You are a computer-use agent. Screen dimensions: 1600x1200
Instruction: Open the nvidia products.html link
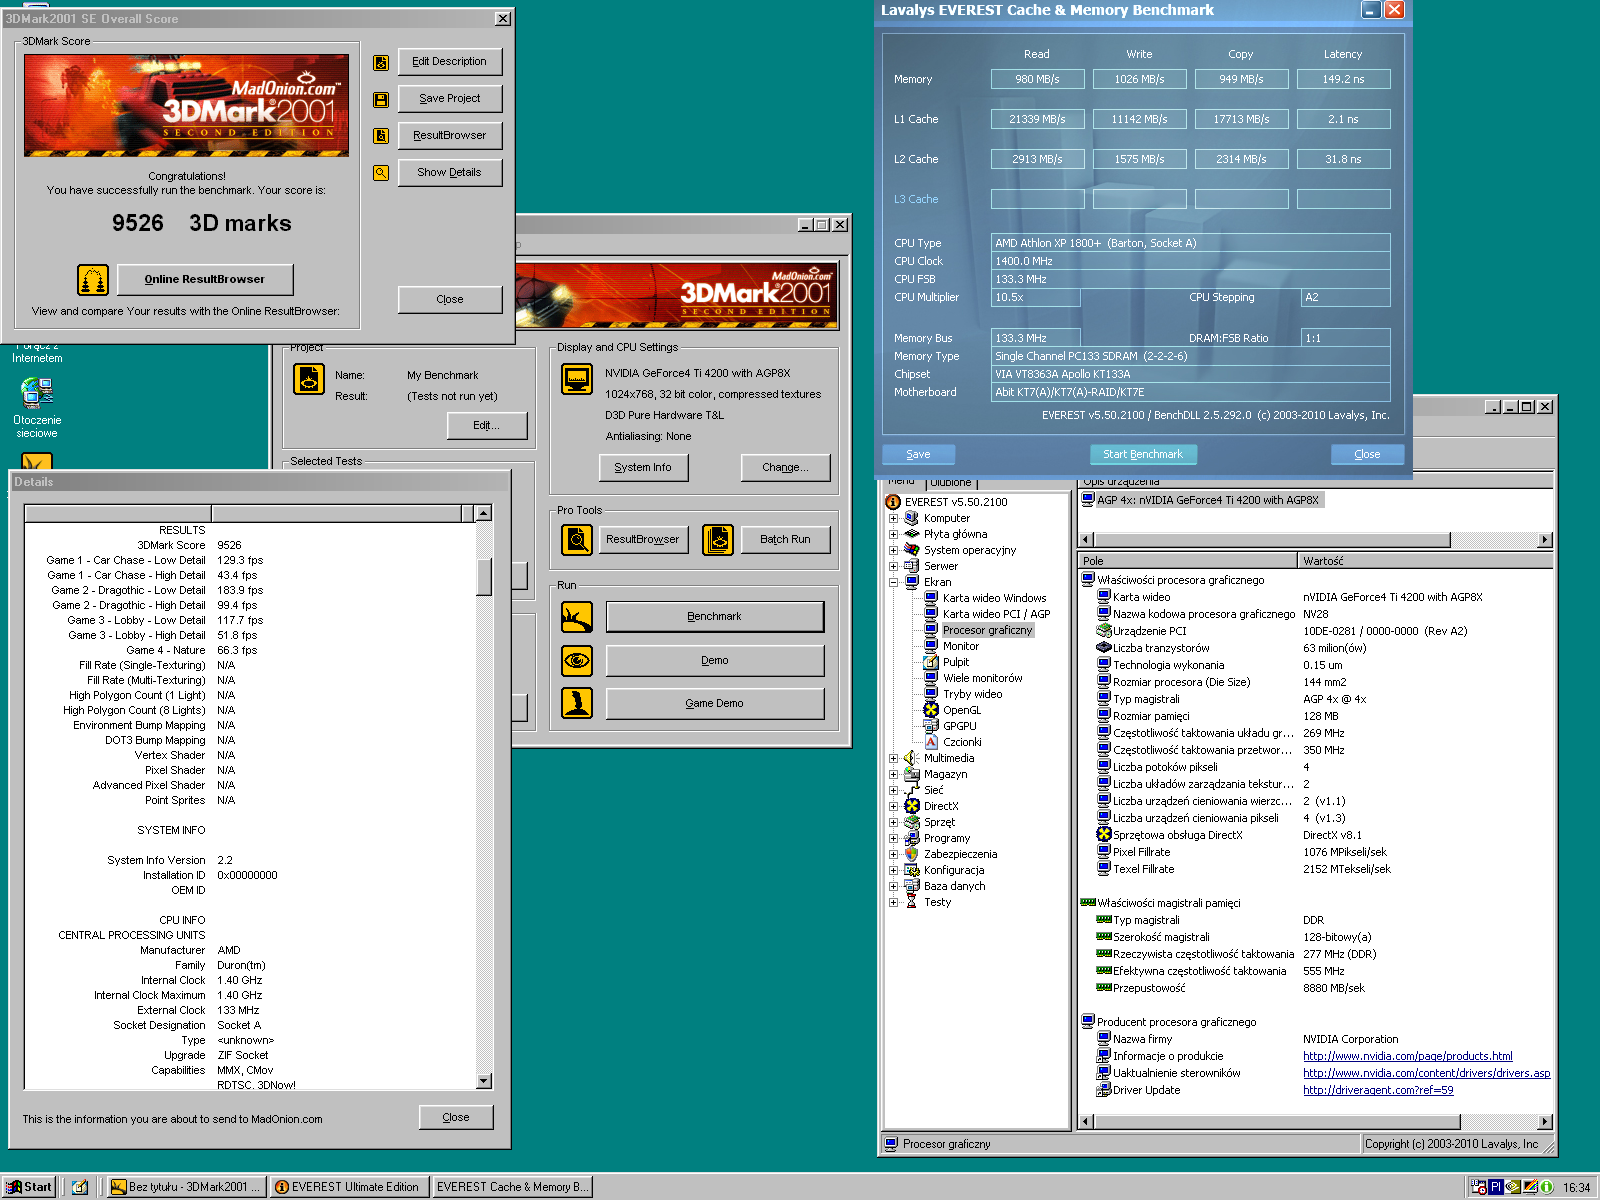1407,1056
